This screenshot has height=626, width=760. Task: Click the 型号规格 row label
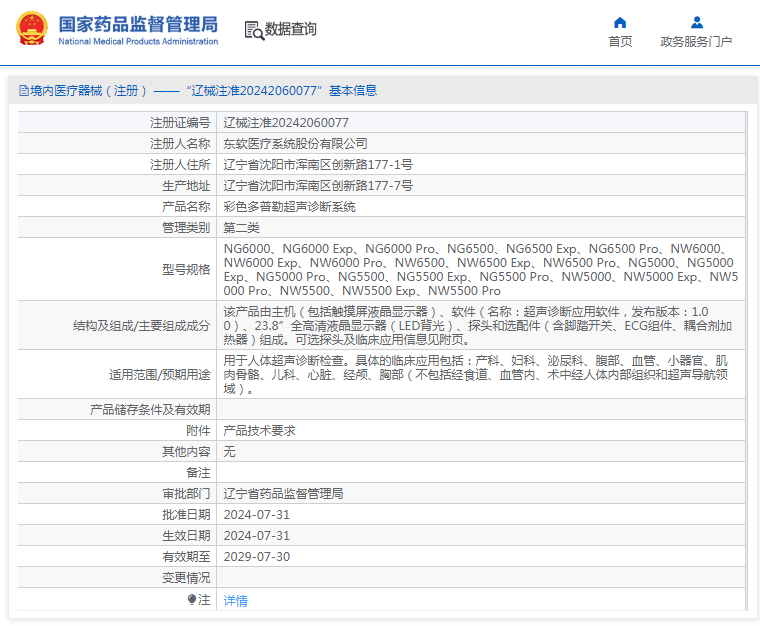(185, 270)
